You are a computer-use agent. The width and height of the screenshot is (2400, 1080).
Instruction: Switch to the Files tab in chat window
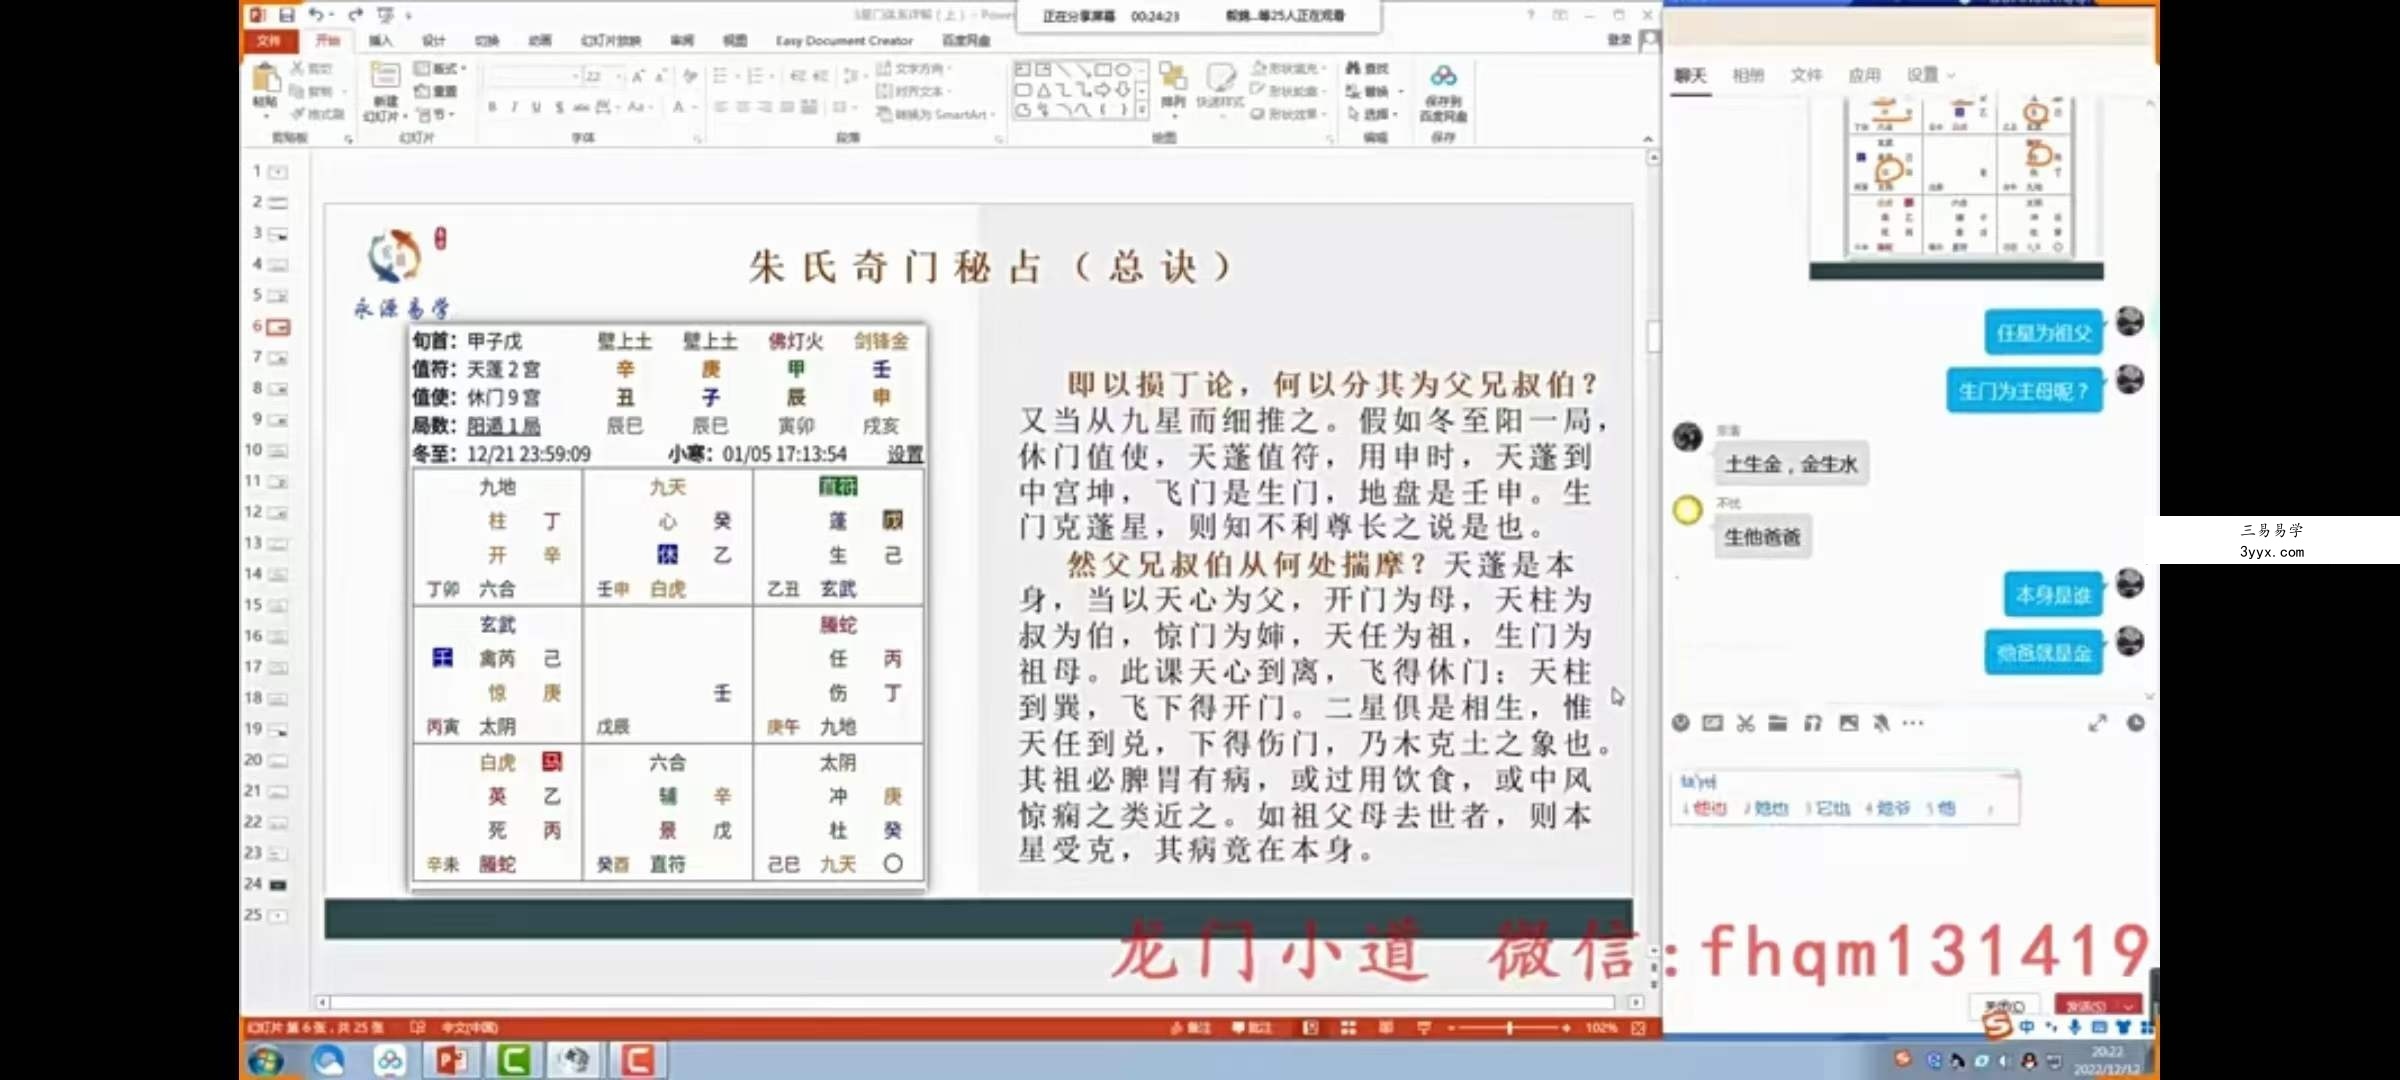click(1806, 75)
